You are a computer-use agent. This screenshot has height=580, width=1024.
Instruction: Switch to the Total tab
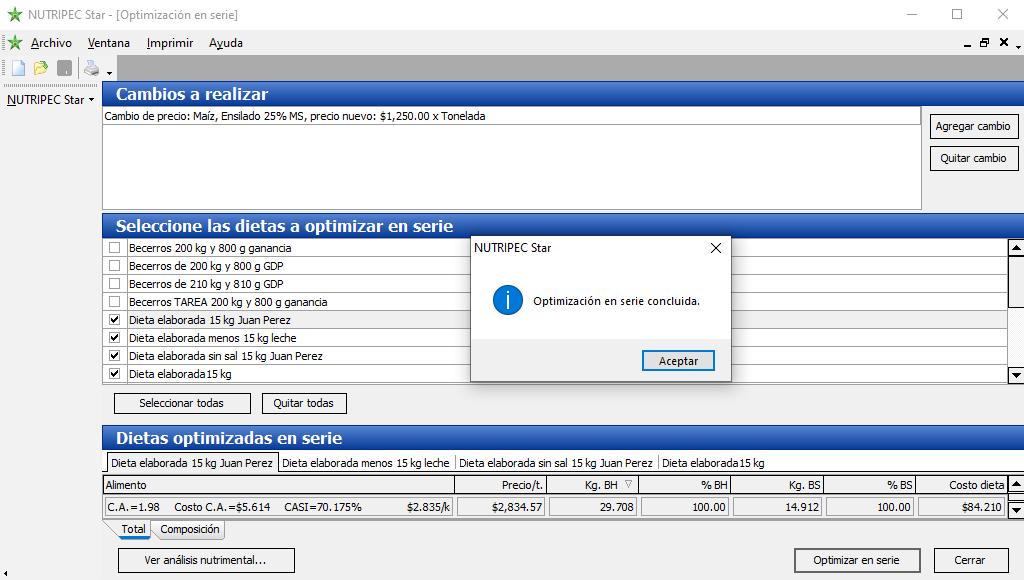tap(133, 529)
